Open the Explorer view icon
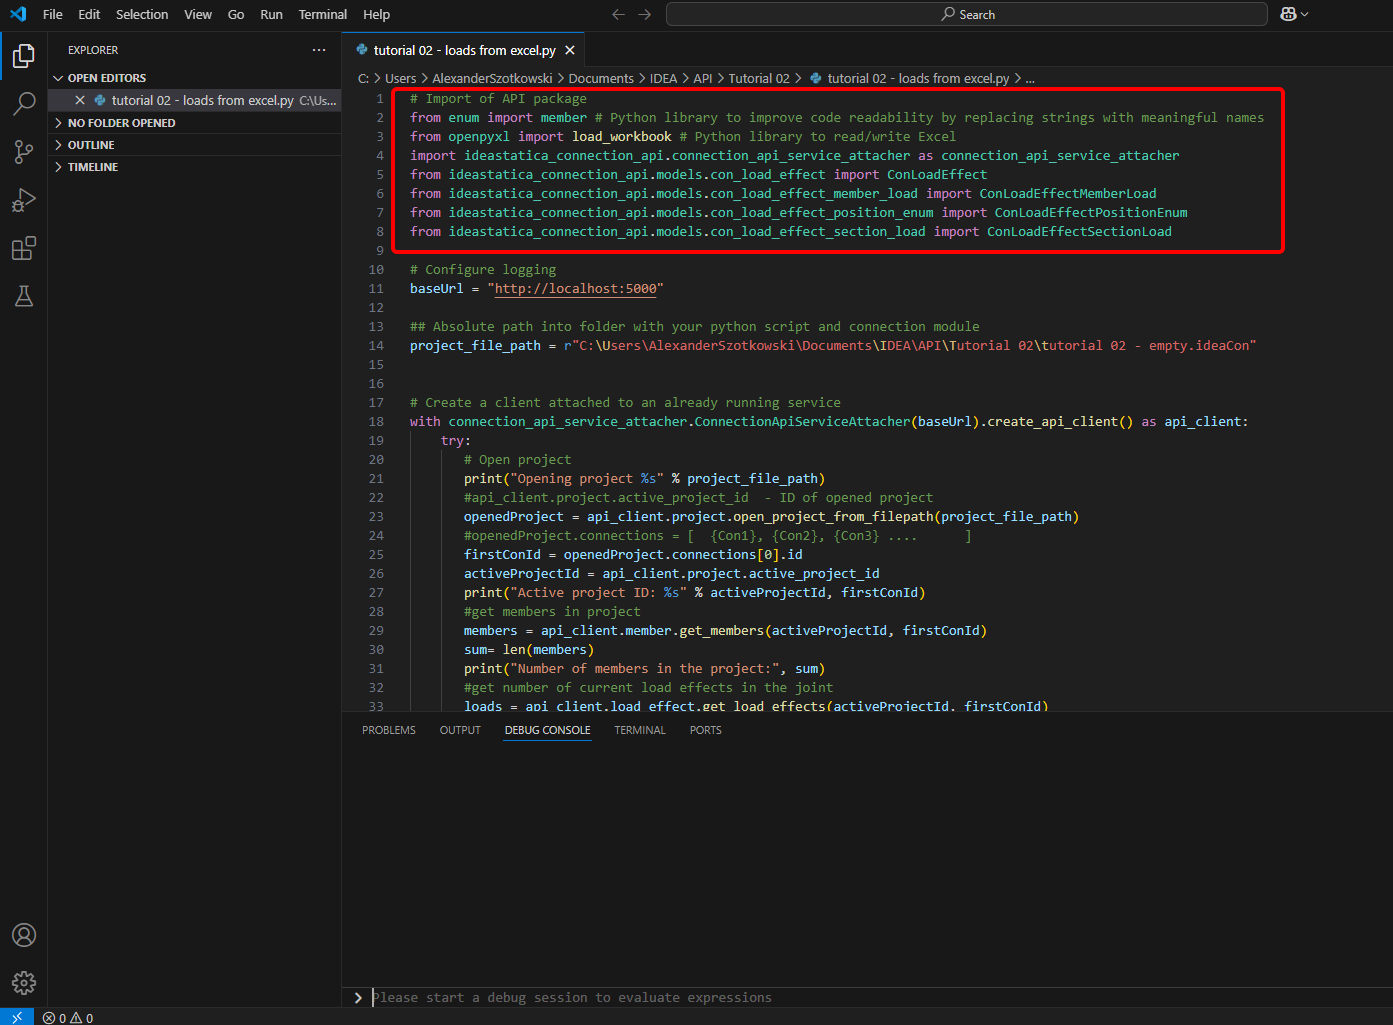This screenshot has height=1025, width=1393. pyautogui.click(x=23, y=57)
